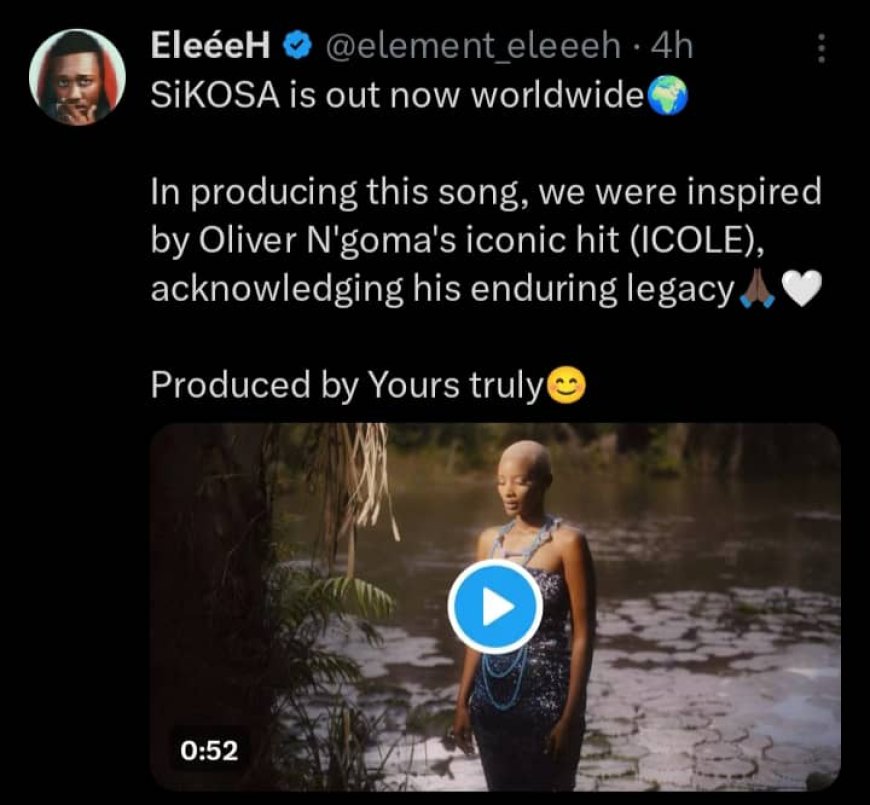Click the 0:52 video duration badge
This screenshot has height=805, width=870.
tap(209, 749)
